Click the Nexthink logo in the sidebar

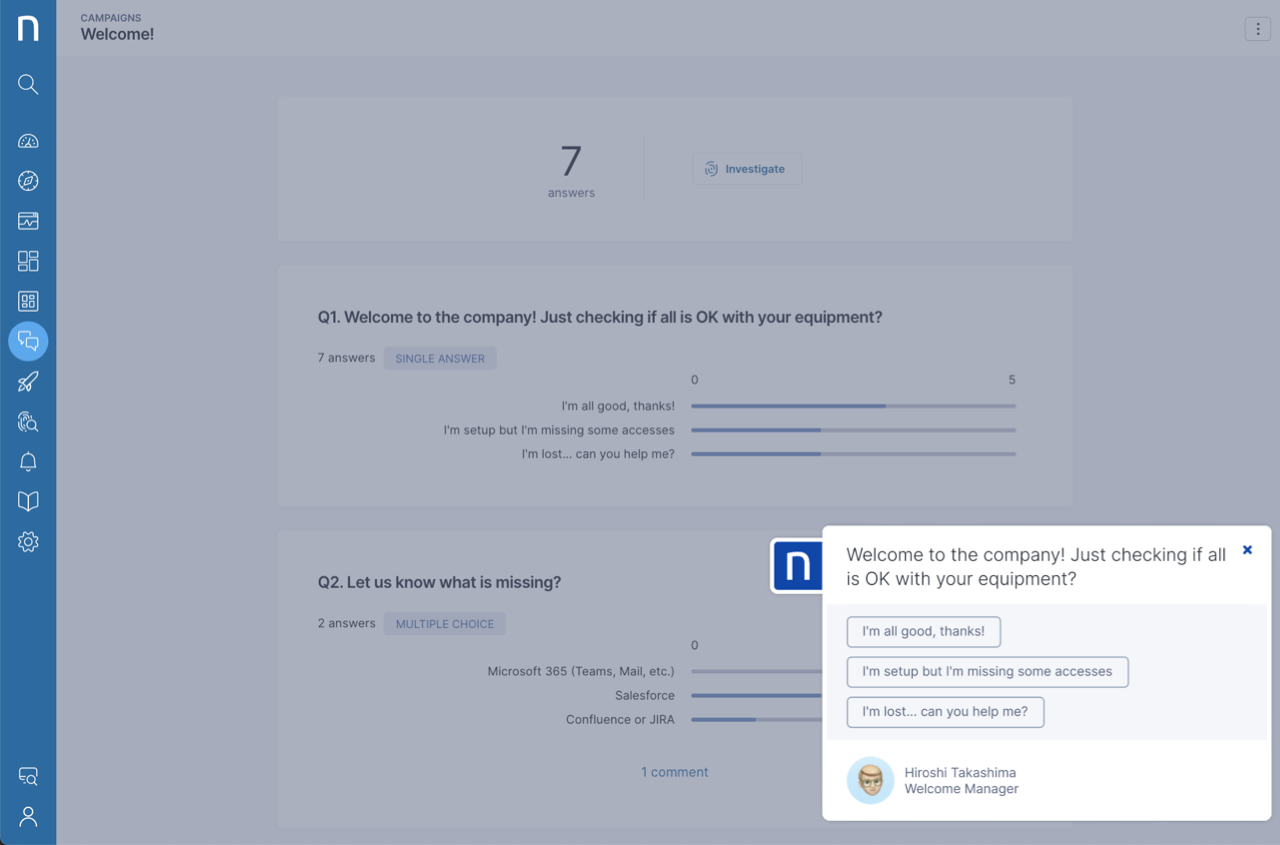[x=28, y=28]
